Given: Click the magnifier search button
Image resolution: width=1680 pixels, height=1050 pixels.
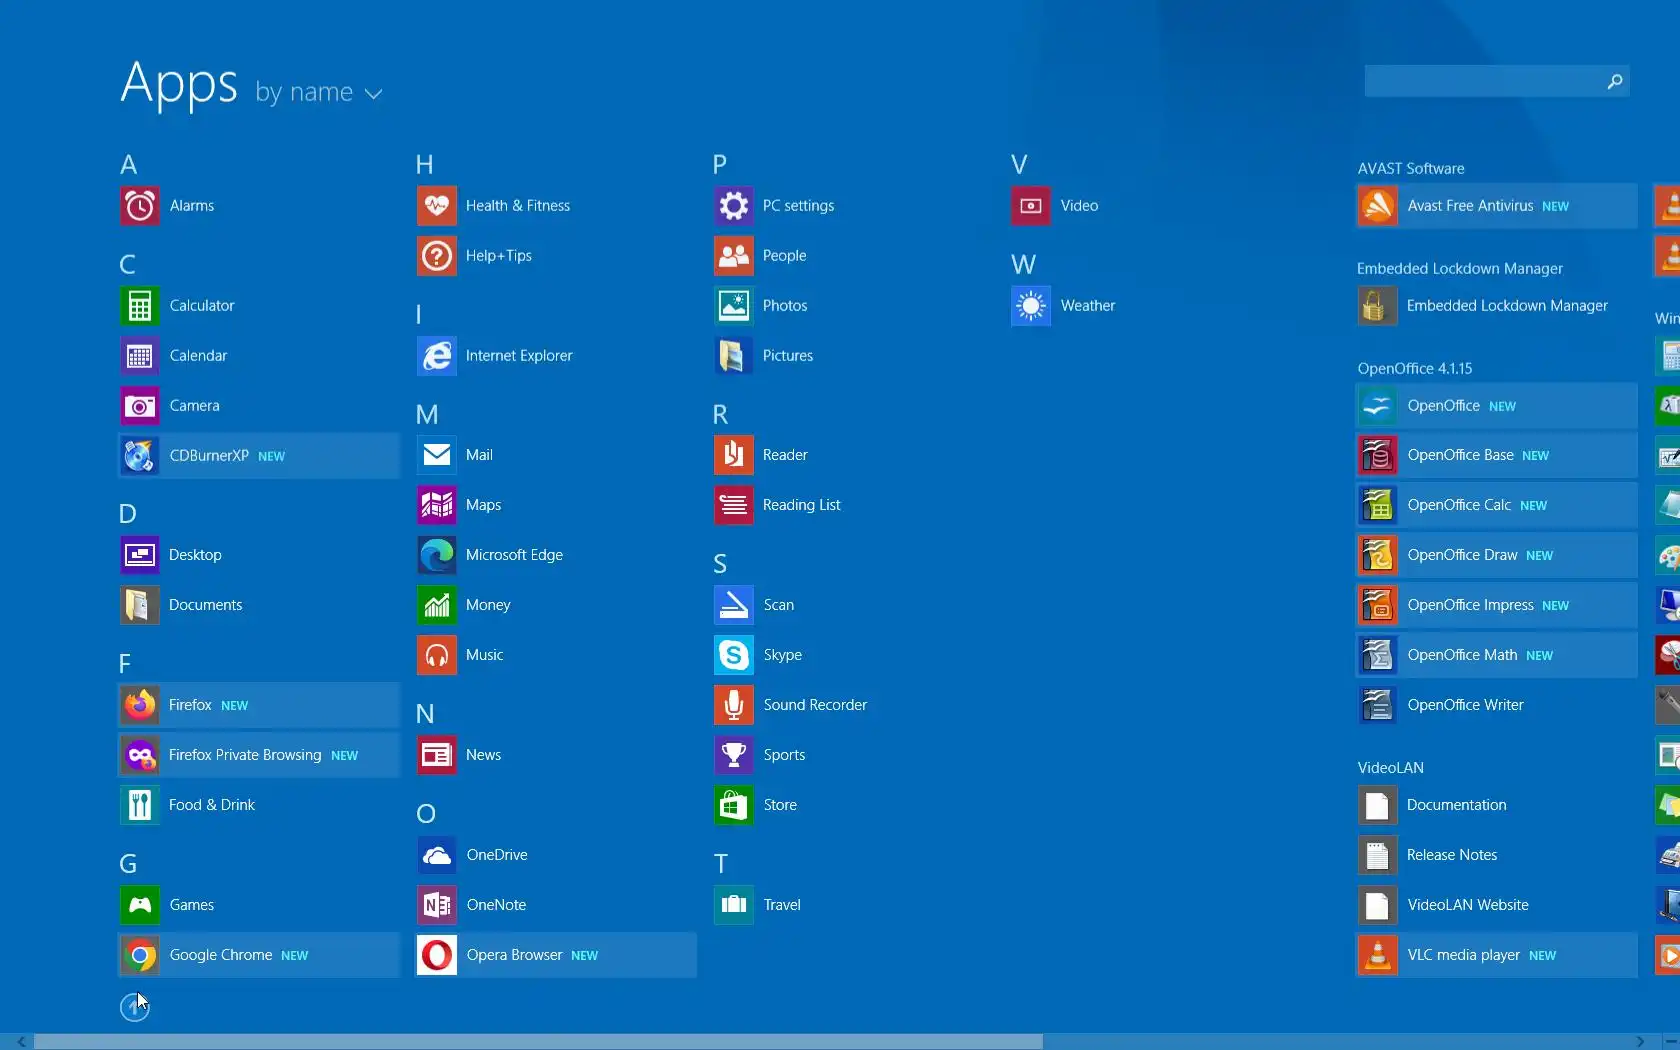Looking at the screenshot, I should tap(1615, 81).
